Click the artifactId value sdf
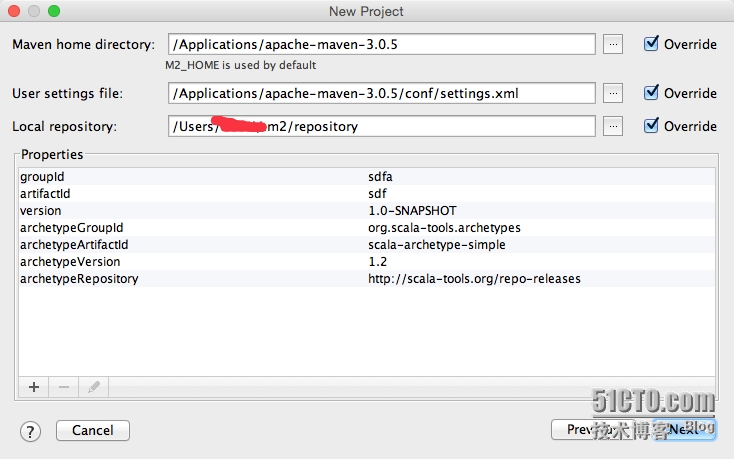Screen dimensions: 734x459 click(377, 193)
